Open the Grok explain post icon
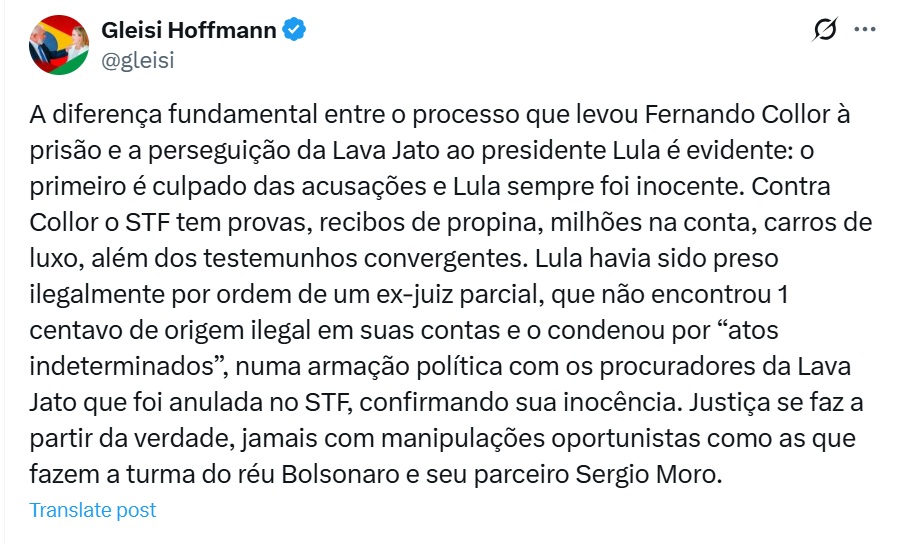The image size is (897, 544). (x=825, y=29)
